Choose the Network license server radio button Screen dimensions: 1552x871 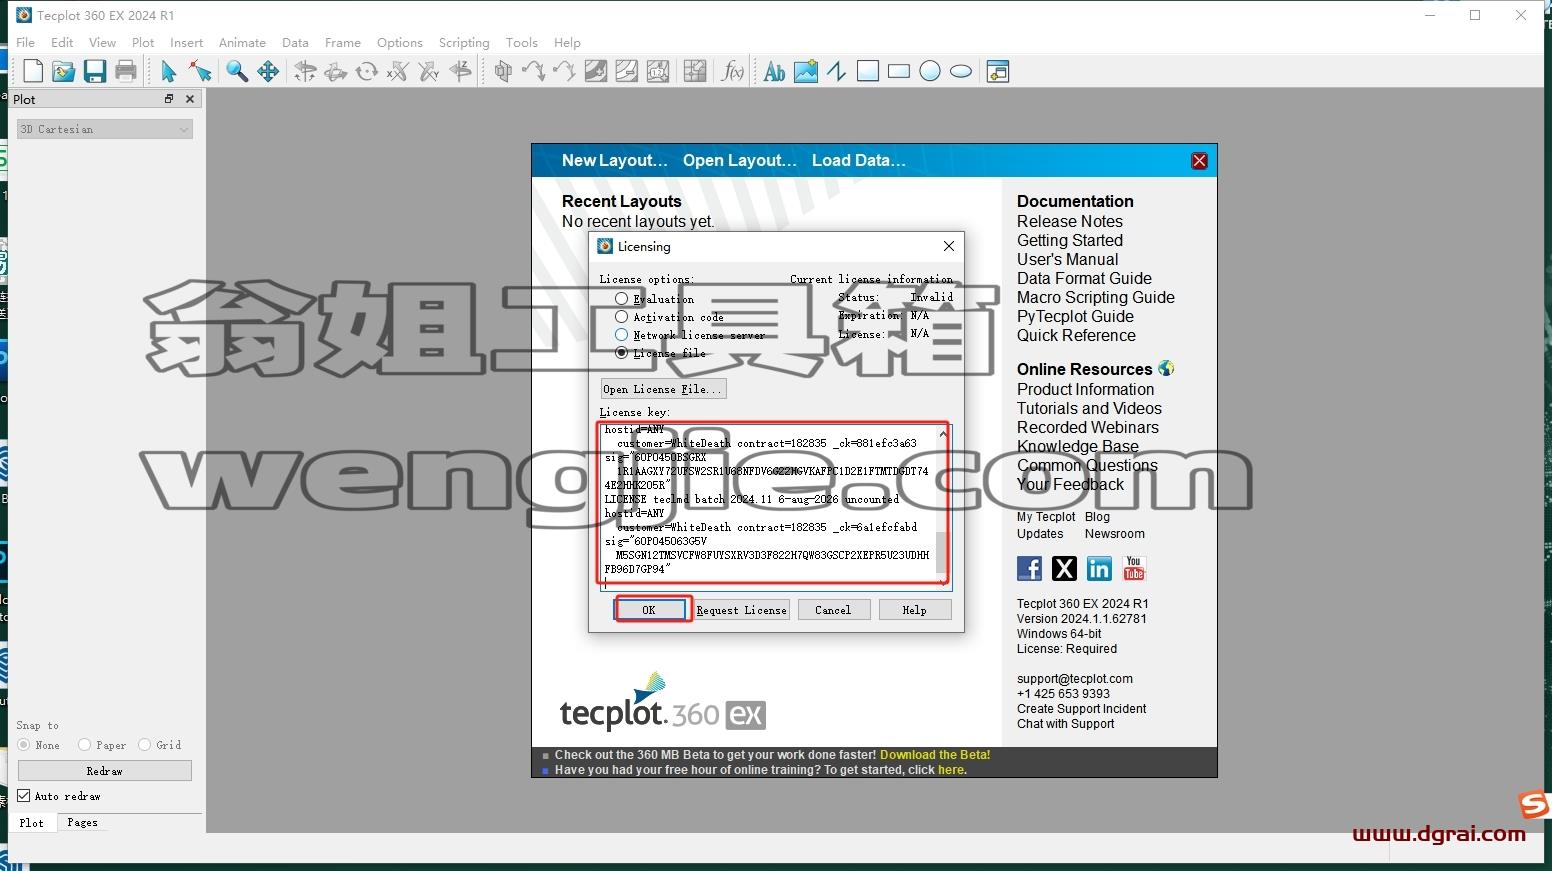pos(622,335)
